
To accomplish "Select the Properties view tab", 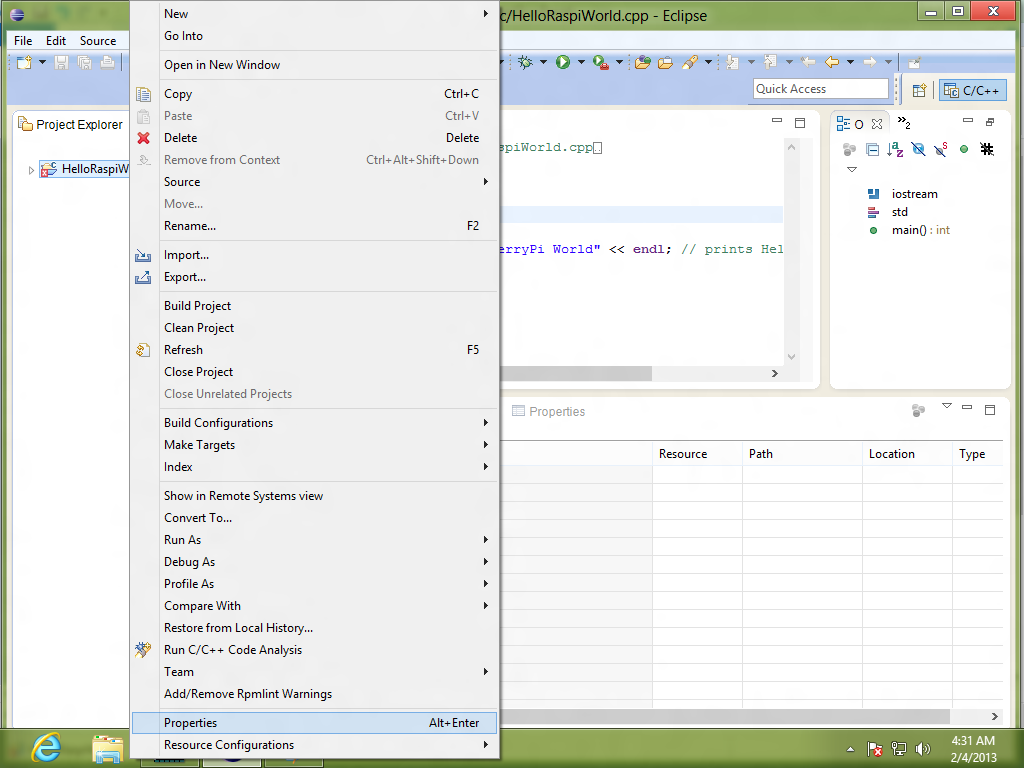I will 549,411.
